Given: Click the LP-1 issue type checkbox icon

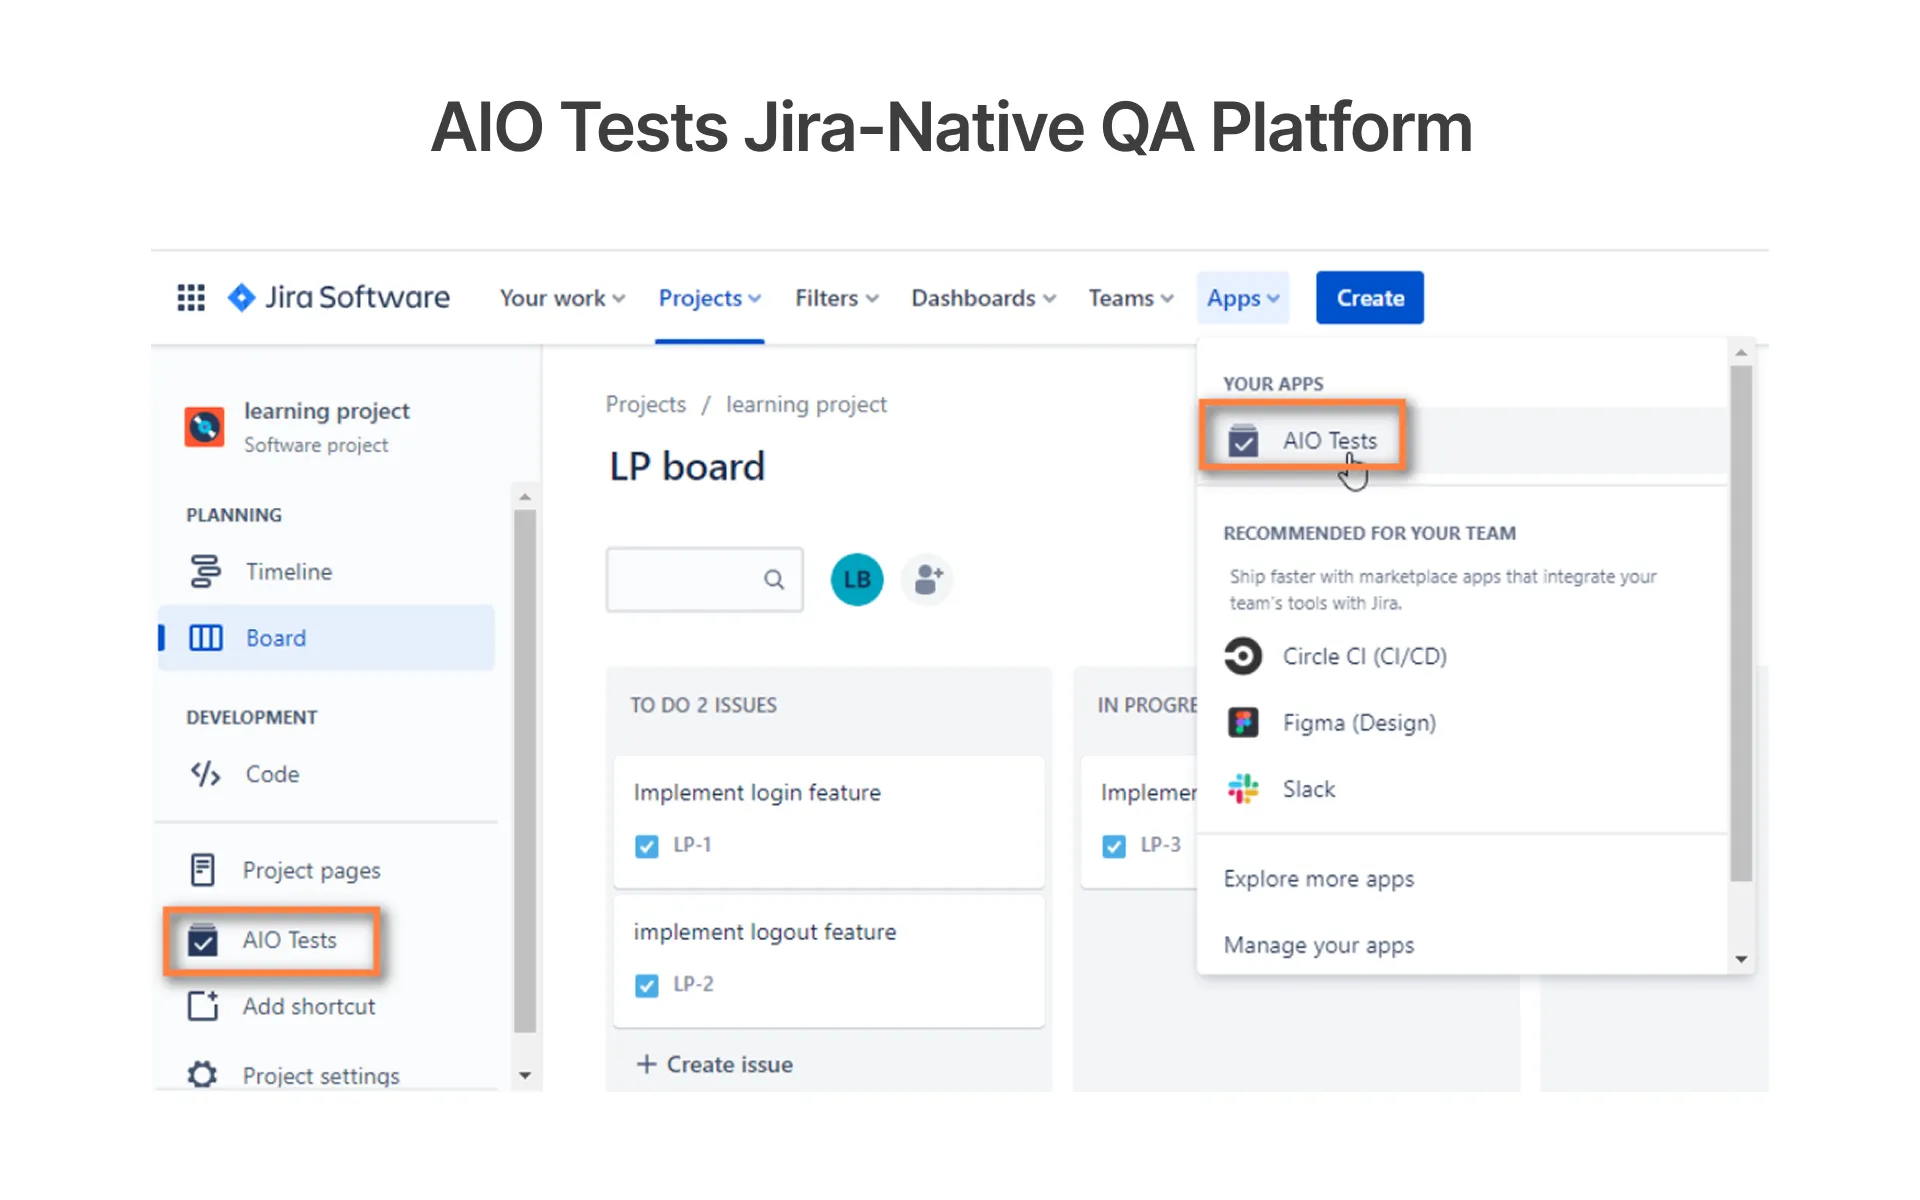Looking at the screenshot, I should (x=647, y=846).
